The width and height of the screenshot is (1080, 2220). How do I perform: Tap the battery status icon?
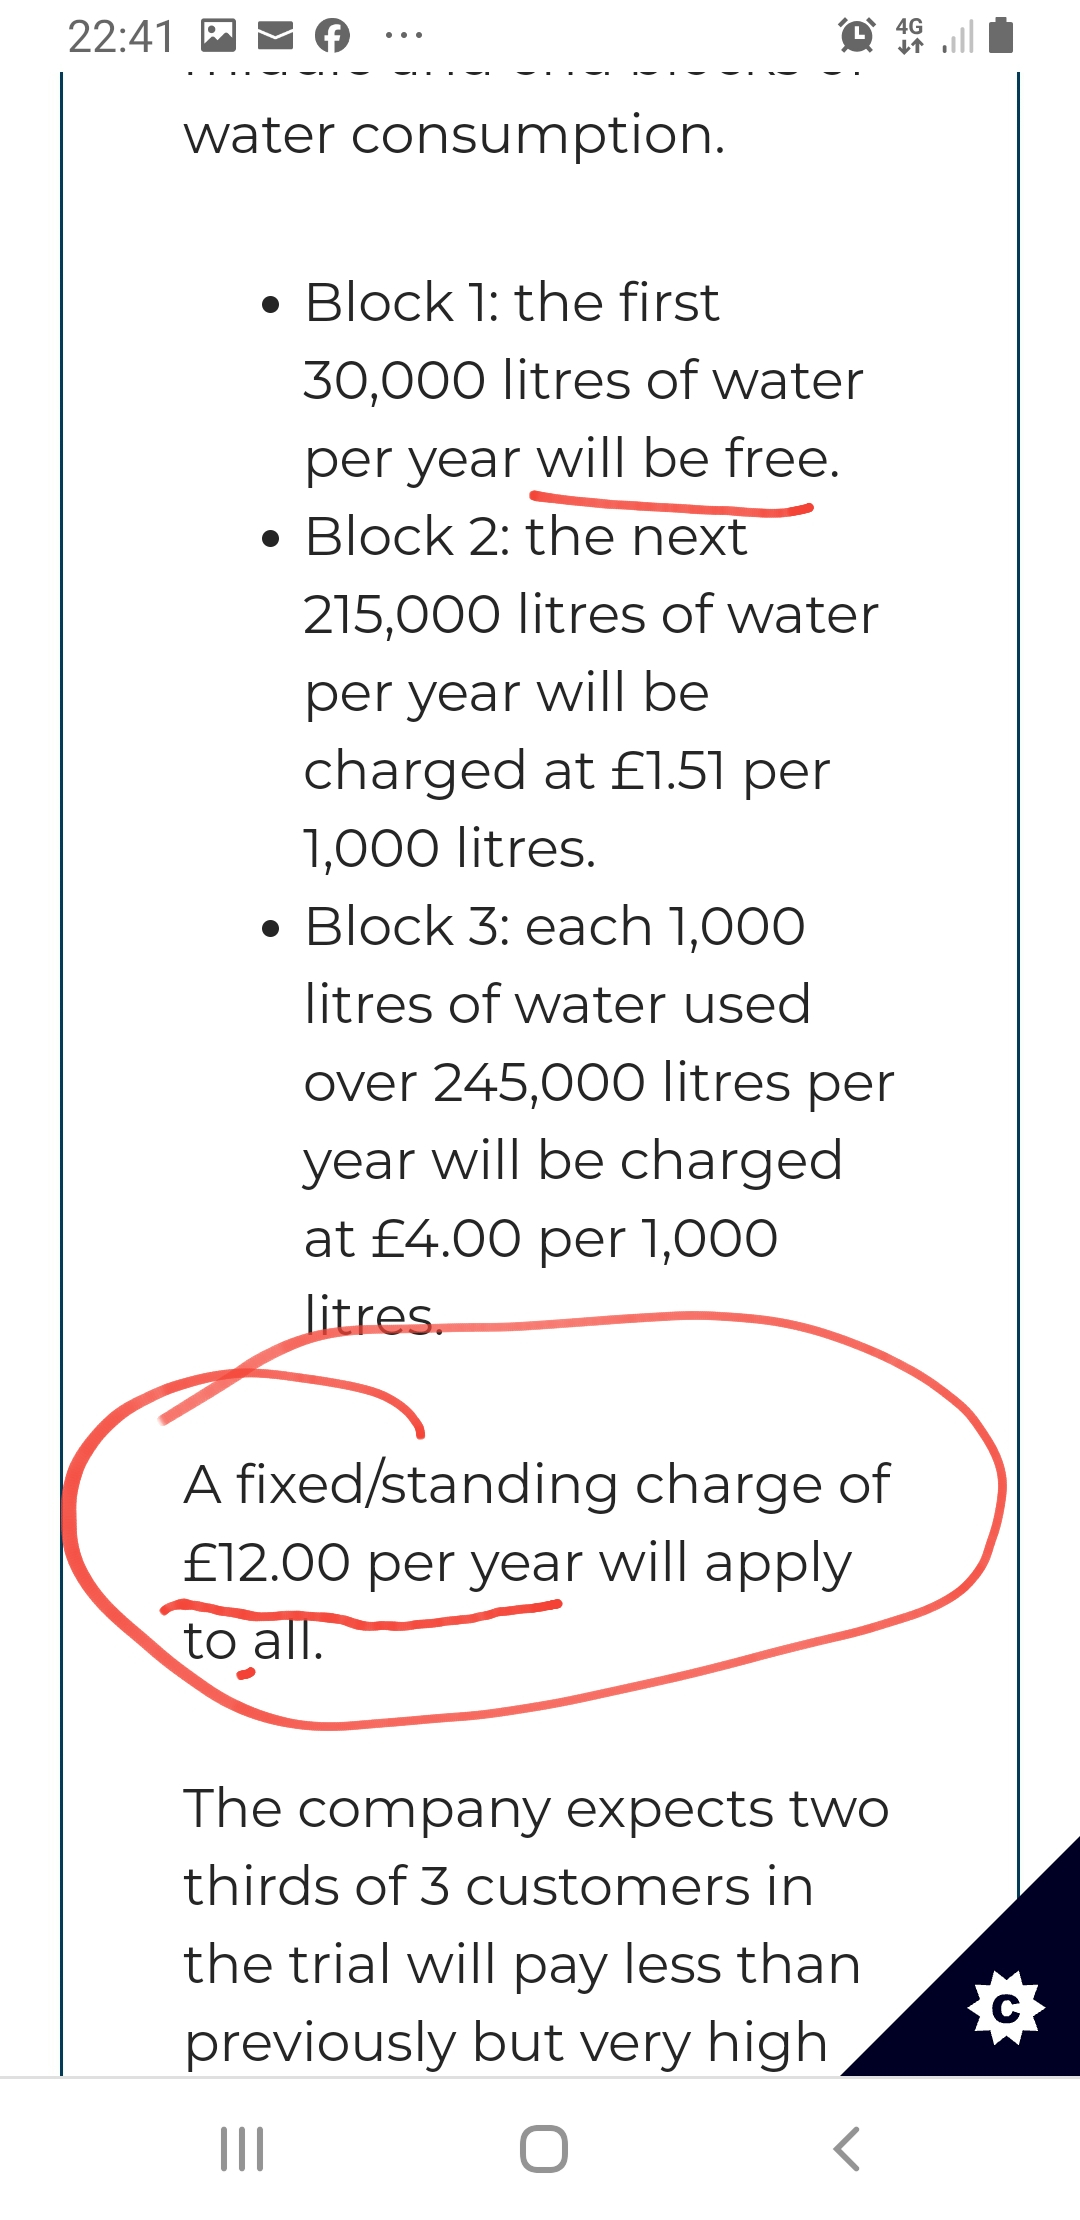click(1000, 35)
